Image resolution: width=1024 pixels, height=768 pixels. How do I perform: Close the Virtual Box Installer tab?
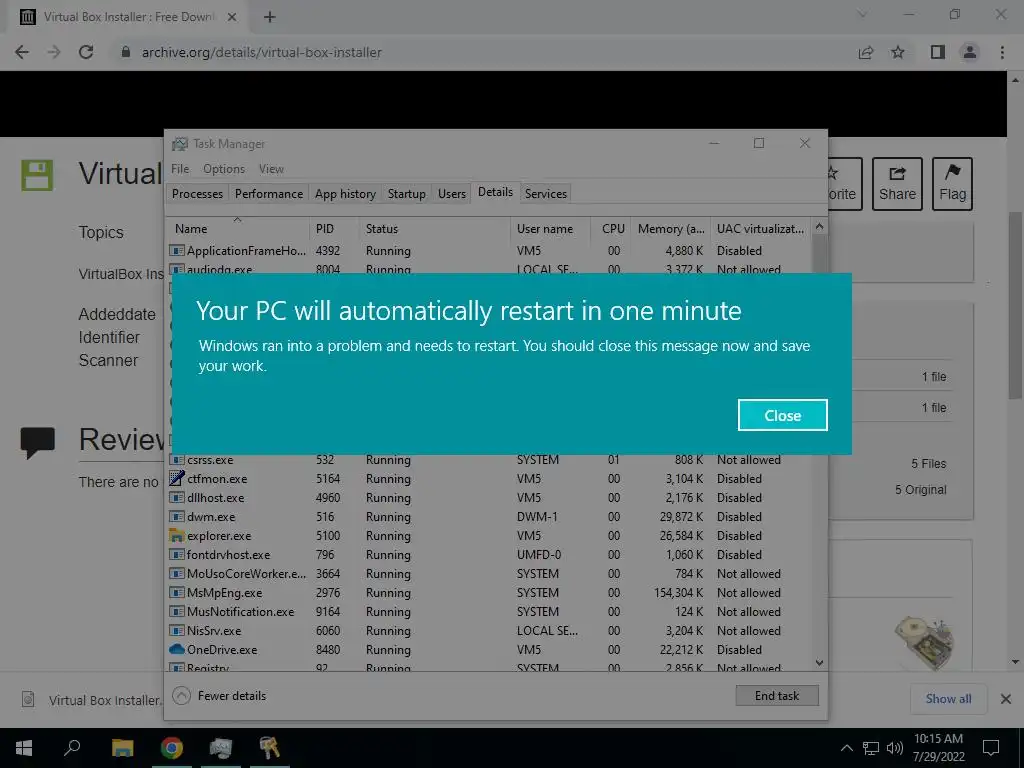232,17
